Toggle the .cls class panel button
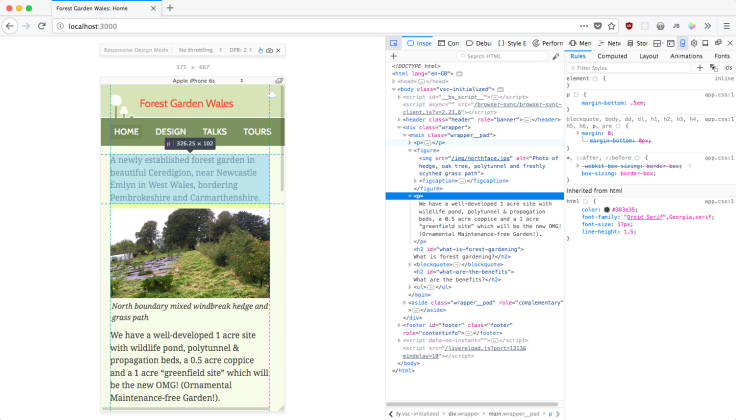 pos(728,68)
